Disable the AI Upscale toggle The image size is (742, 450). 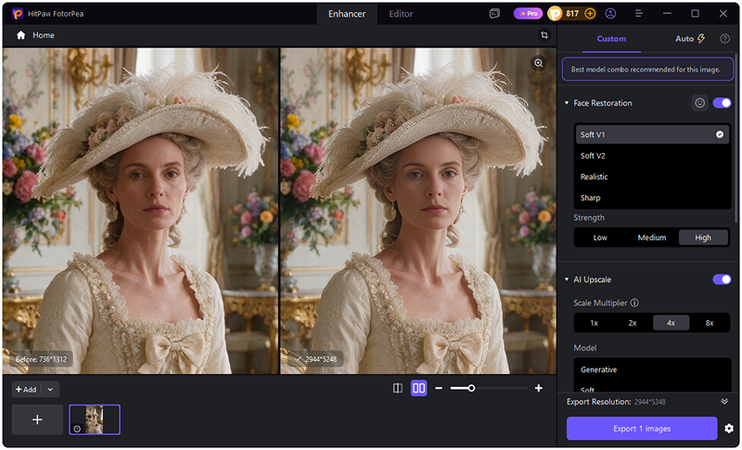click(722, 279)
